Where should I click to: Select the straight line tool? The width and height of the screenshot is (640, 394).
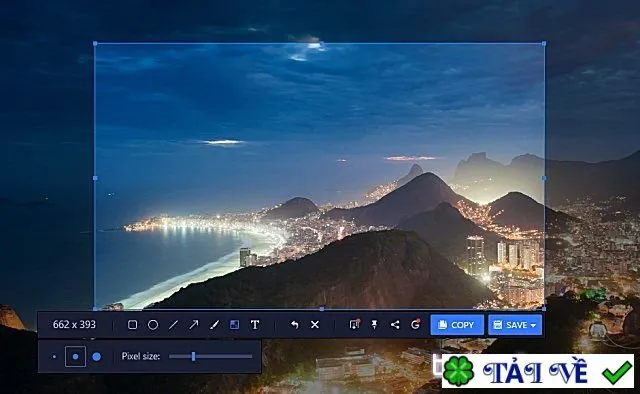173,325
